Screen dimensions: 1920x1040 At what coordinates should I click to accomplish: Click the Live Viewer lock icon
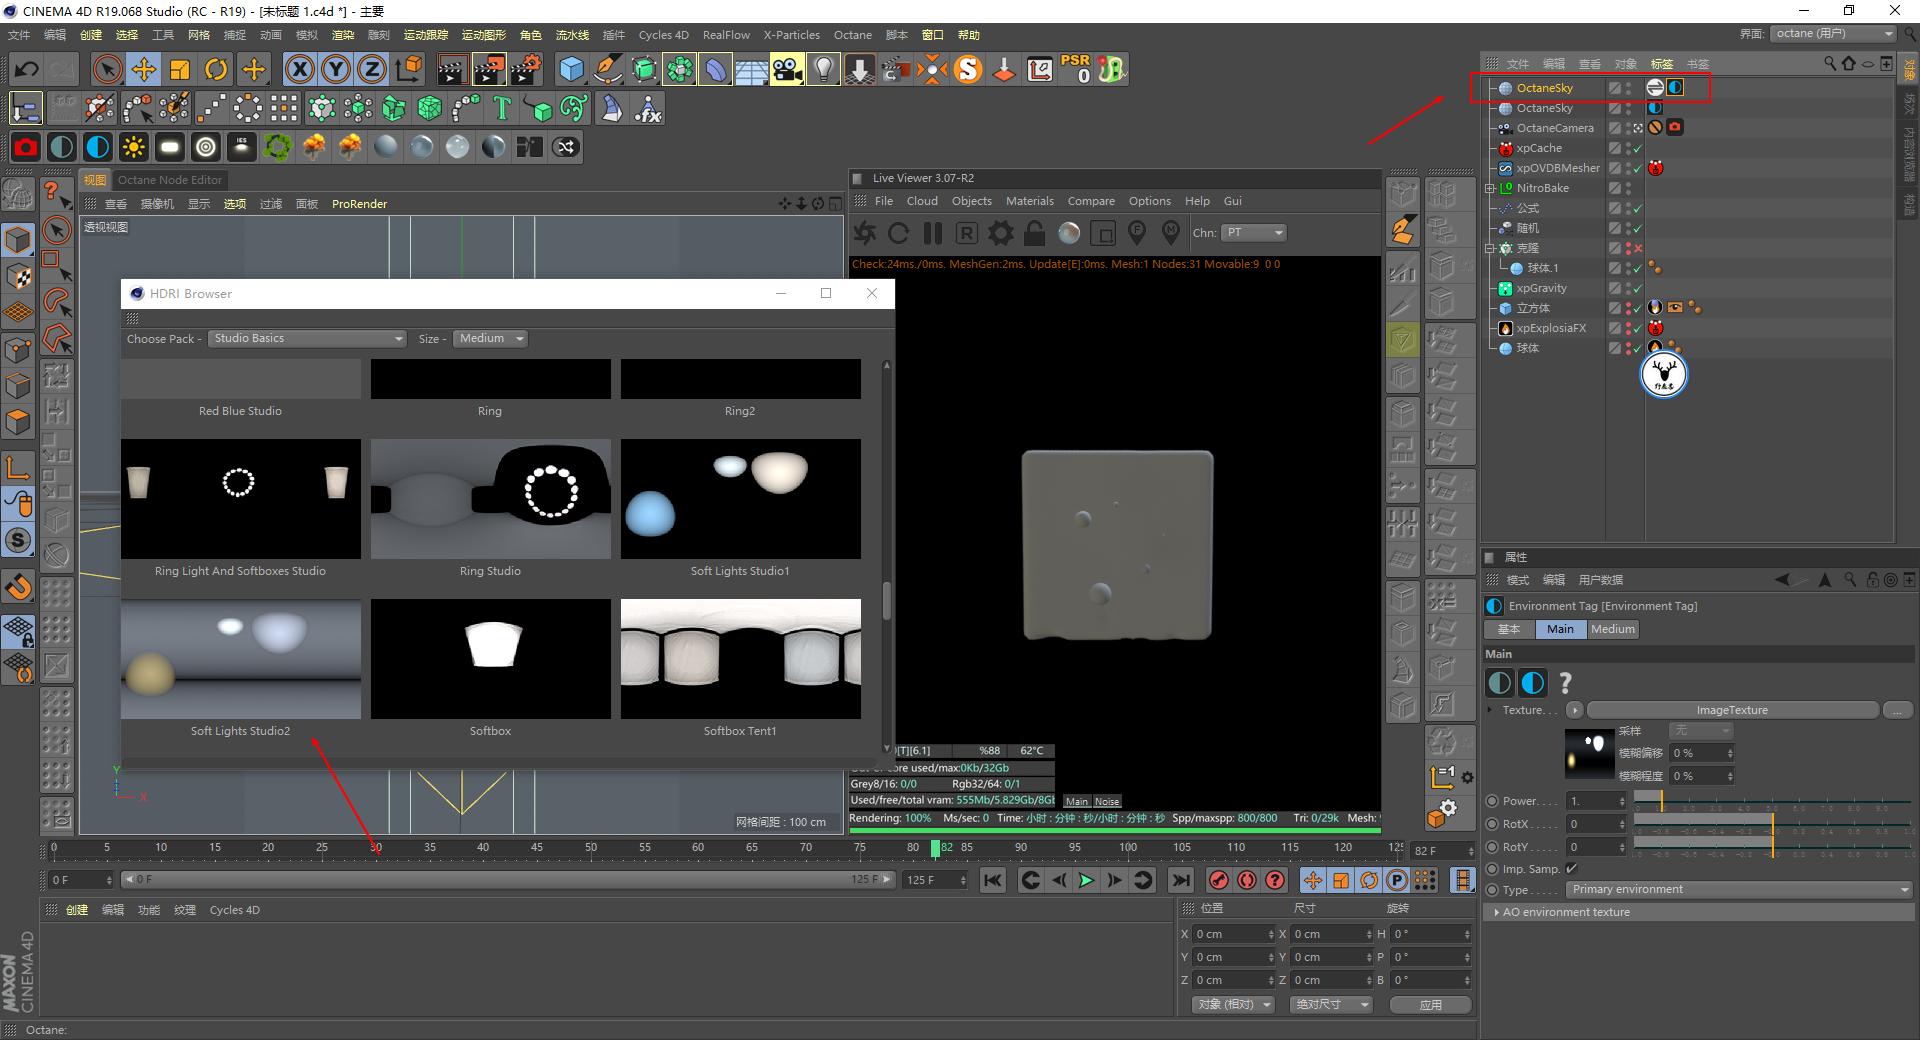pos(1034,233)
